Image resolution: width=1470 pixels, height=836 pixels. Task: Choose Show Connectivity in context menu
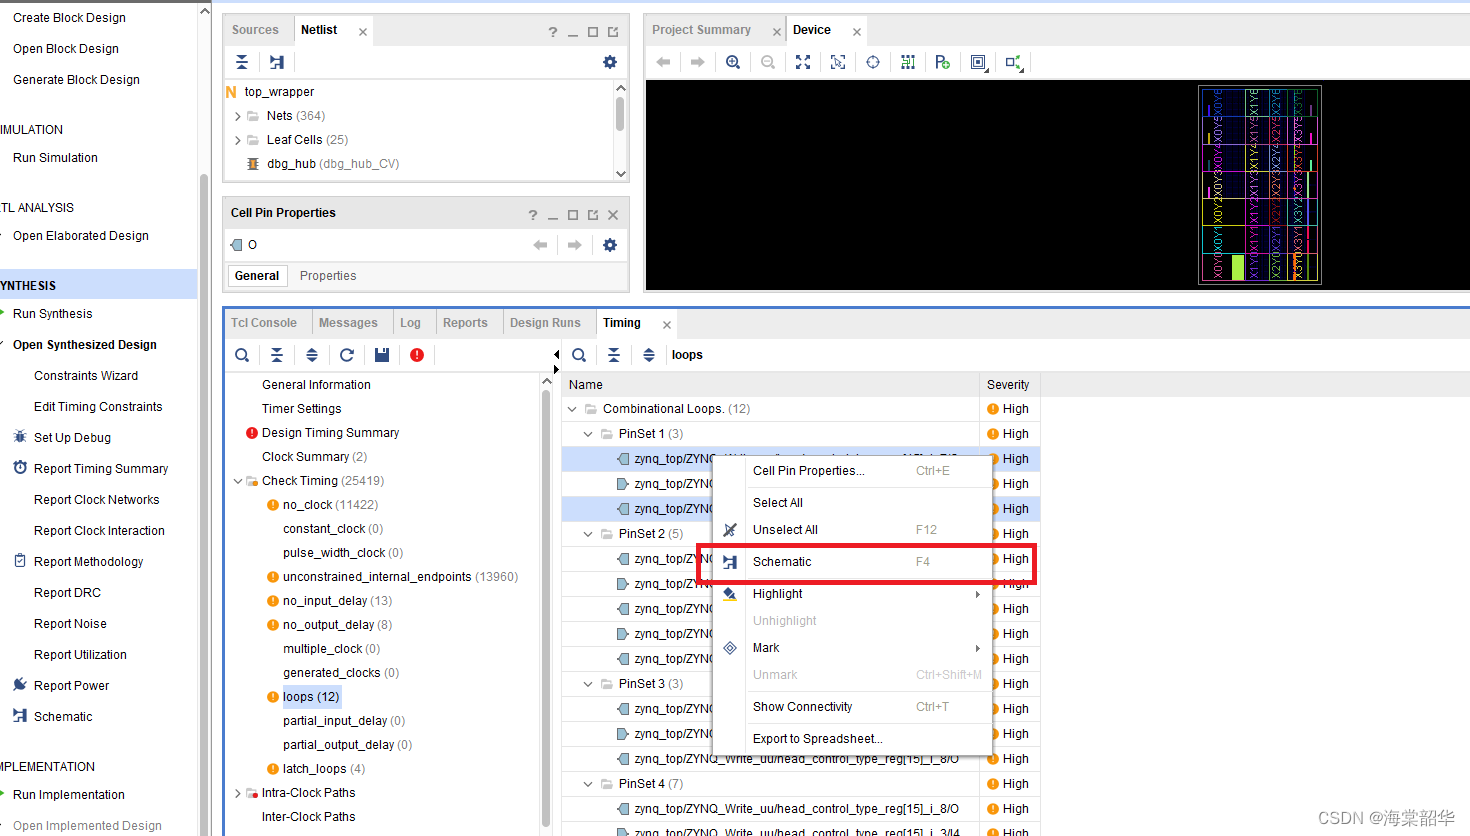pos(852,707)
